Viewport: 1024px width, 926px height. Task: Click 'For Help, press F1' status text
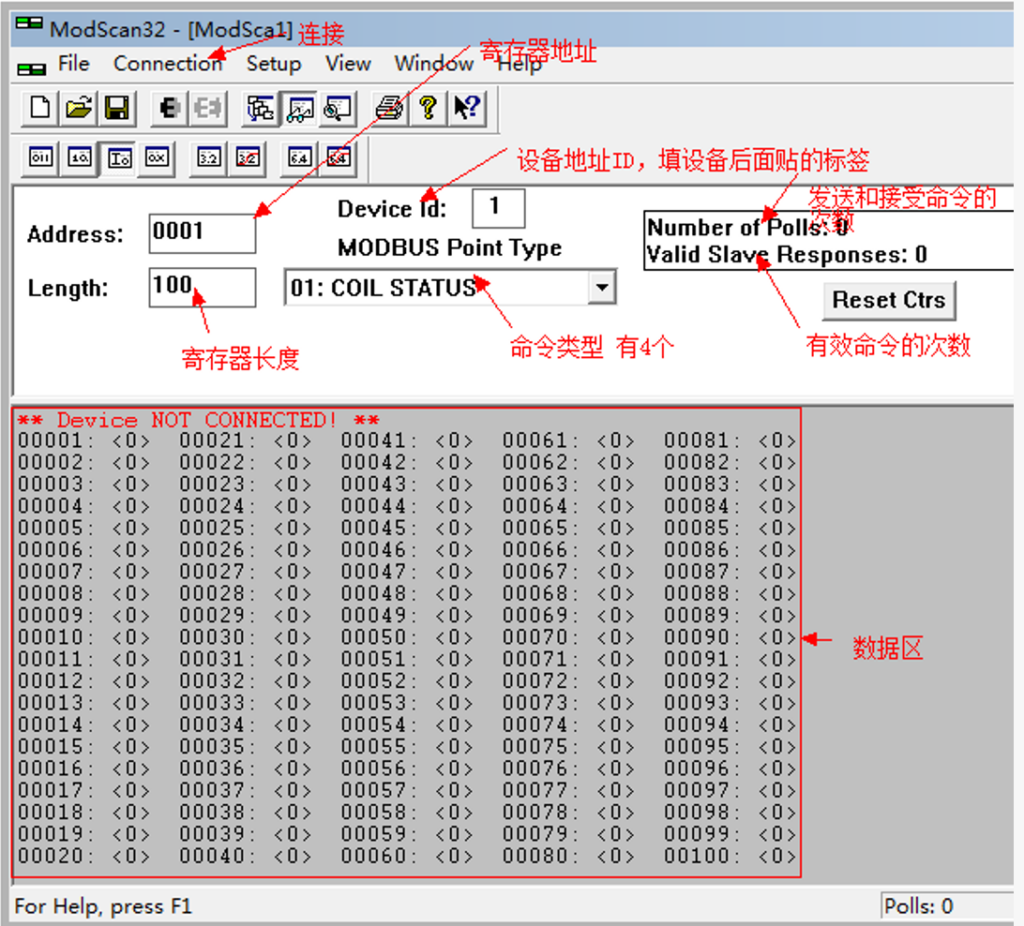pos(103,906)
